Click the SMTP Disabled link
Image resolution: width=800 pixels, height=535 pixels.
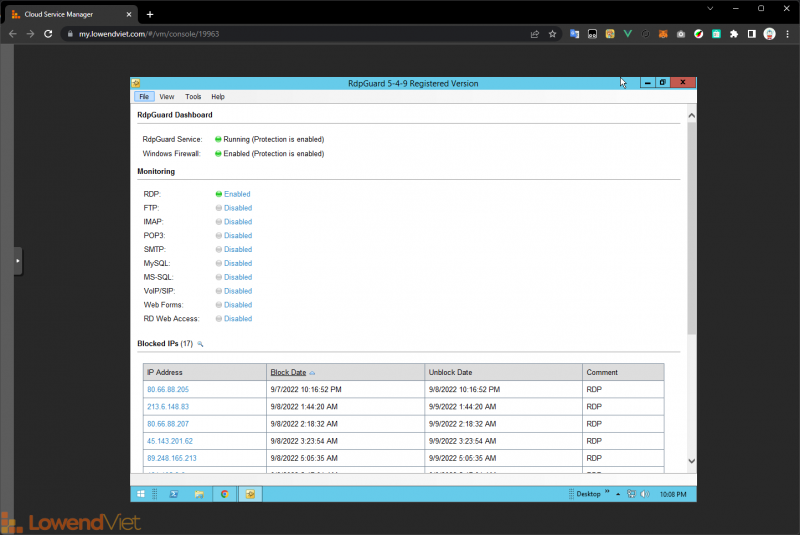click(x=238, y=249)
